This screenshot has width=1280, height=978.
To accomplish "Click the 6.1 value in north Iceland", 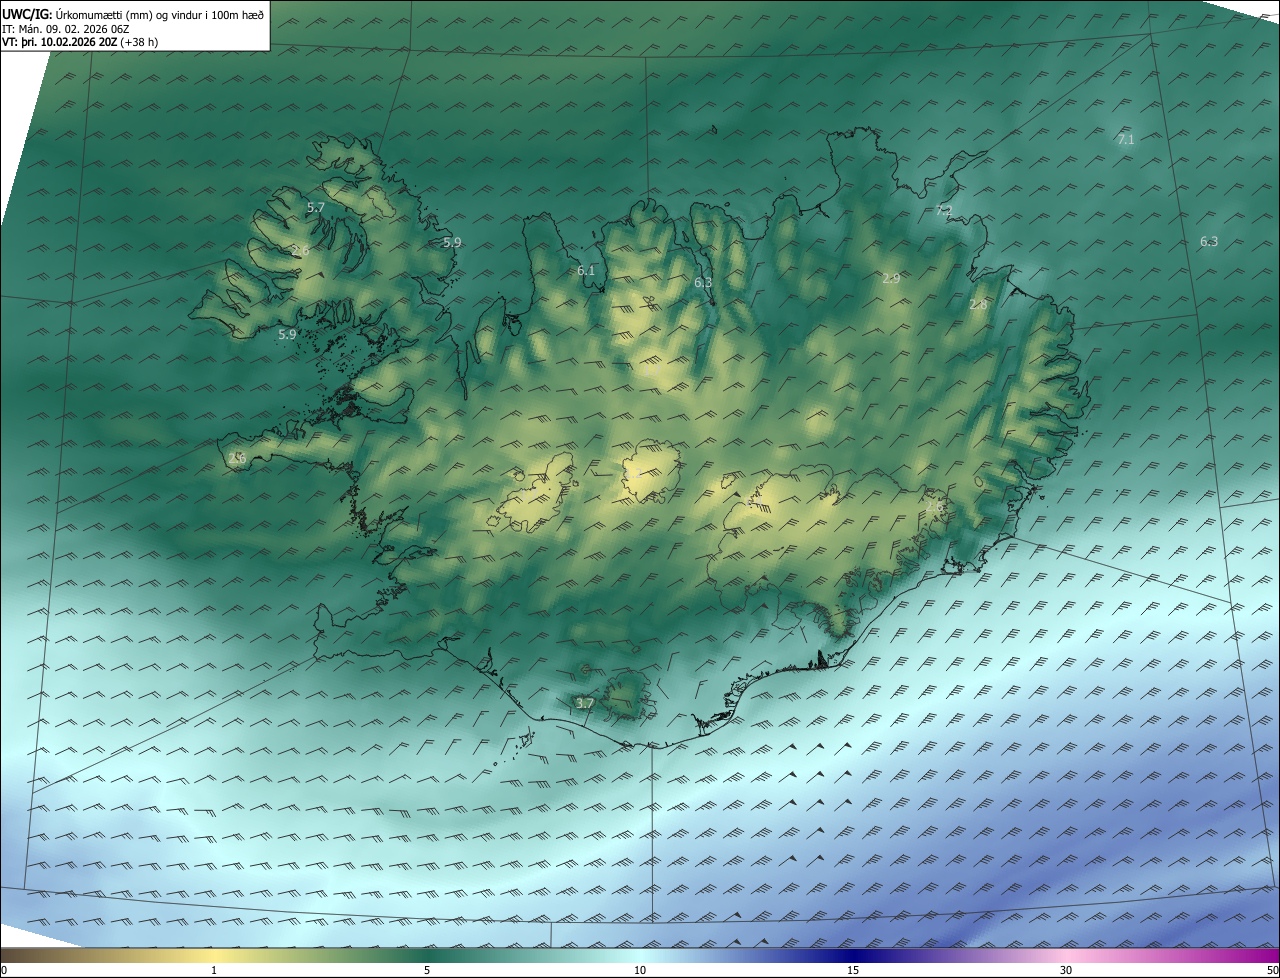I will coord(586,270).
